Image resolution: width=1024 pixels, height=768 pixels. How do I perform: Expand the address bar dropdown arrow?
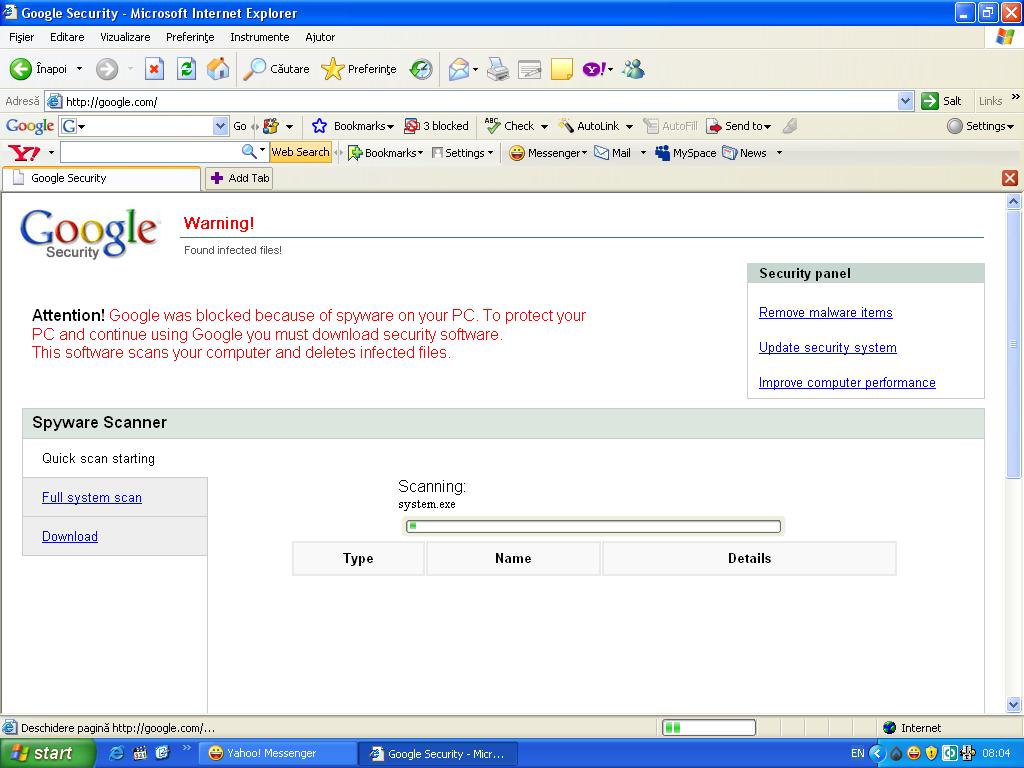(905, 101)
